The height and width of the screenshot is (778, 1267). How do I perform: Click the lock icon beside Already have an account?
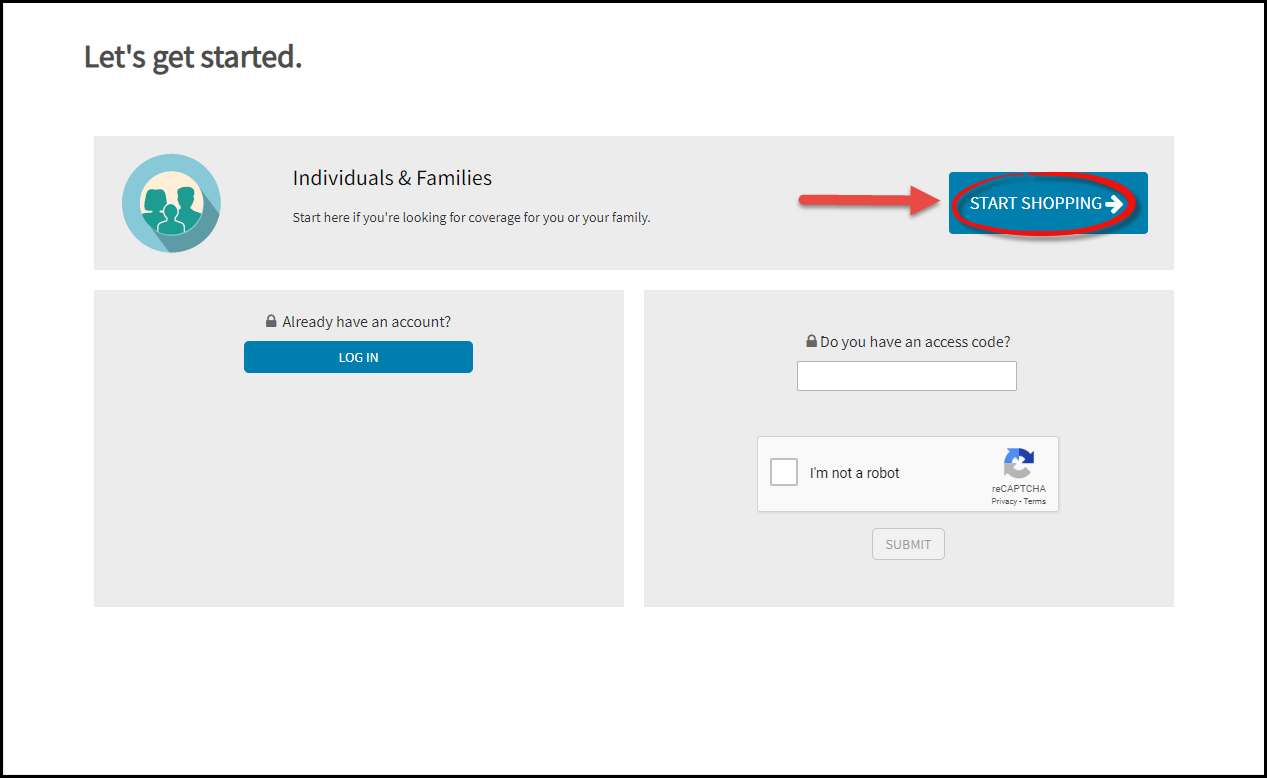point(271,321)
